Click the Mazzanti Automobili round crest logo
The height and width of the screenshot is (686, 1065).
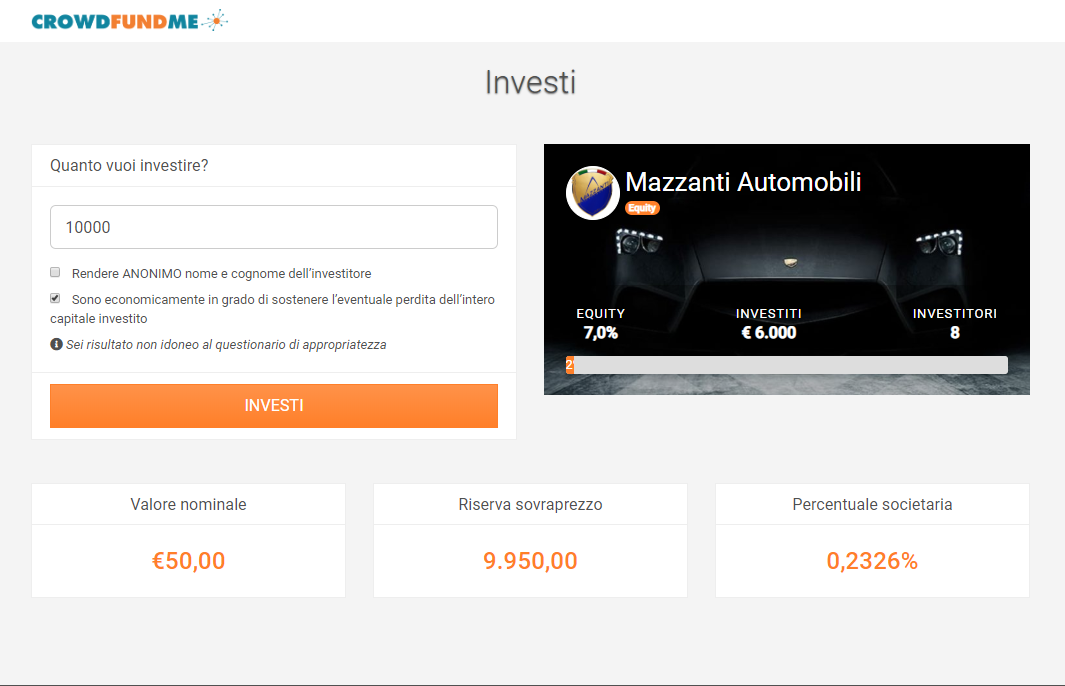click(x=592, y=193)
